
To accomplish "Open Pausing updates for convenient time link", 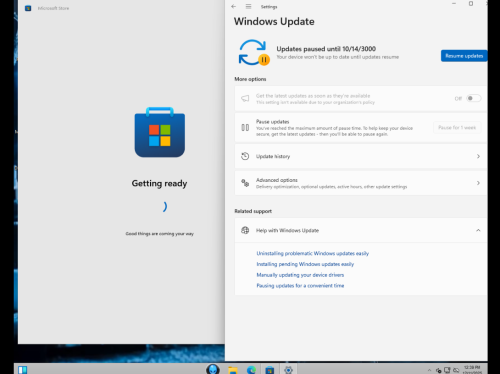I will point(300,285).
